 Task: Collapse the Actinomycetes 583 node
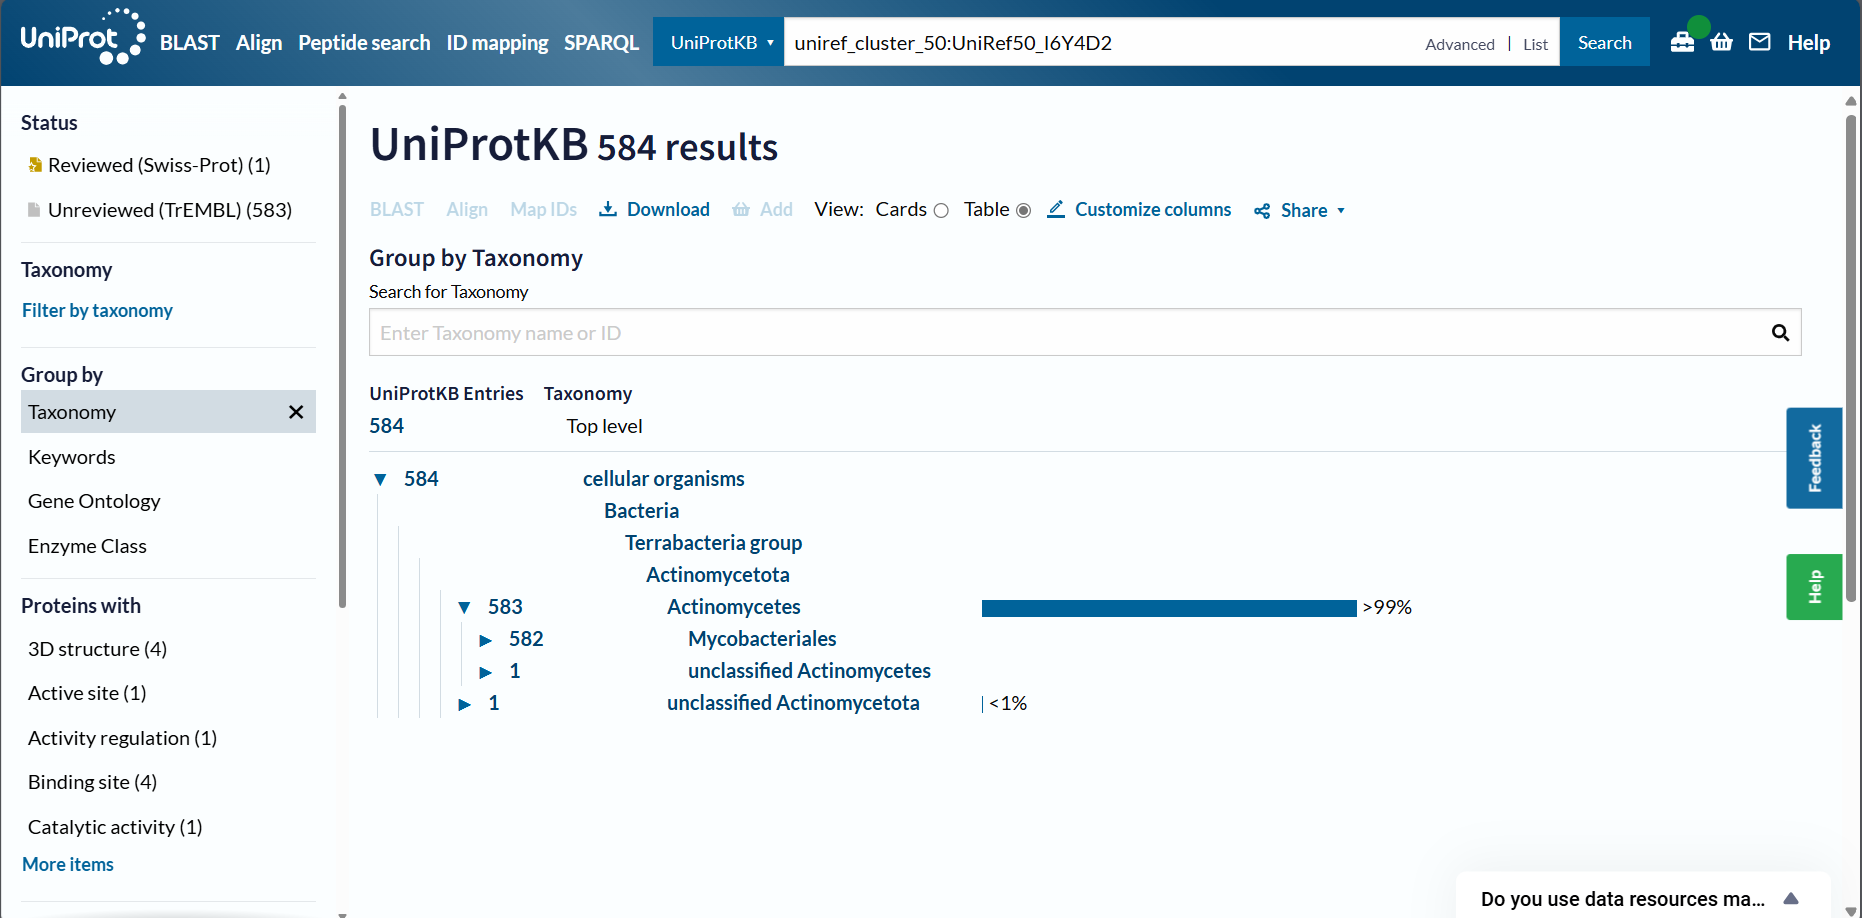coord(464,607)
